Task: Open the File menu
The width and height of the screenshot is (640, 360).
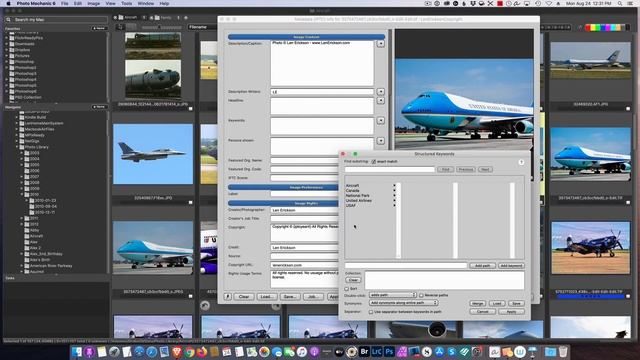Action: tap(64, 3)
